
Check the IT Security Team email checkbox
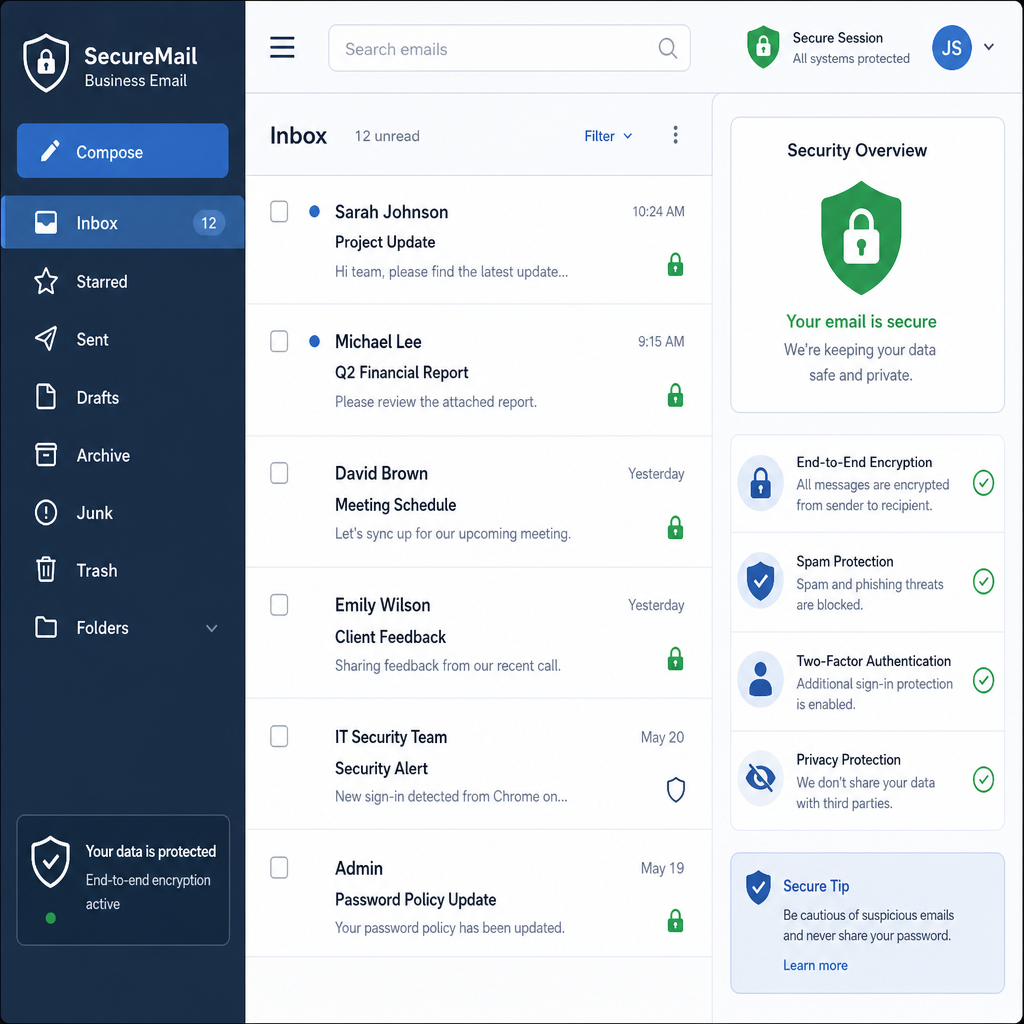(x=279, y=736)
